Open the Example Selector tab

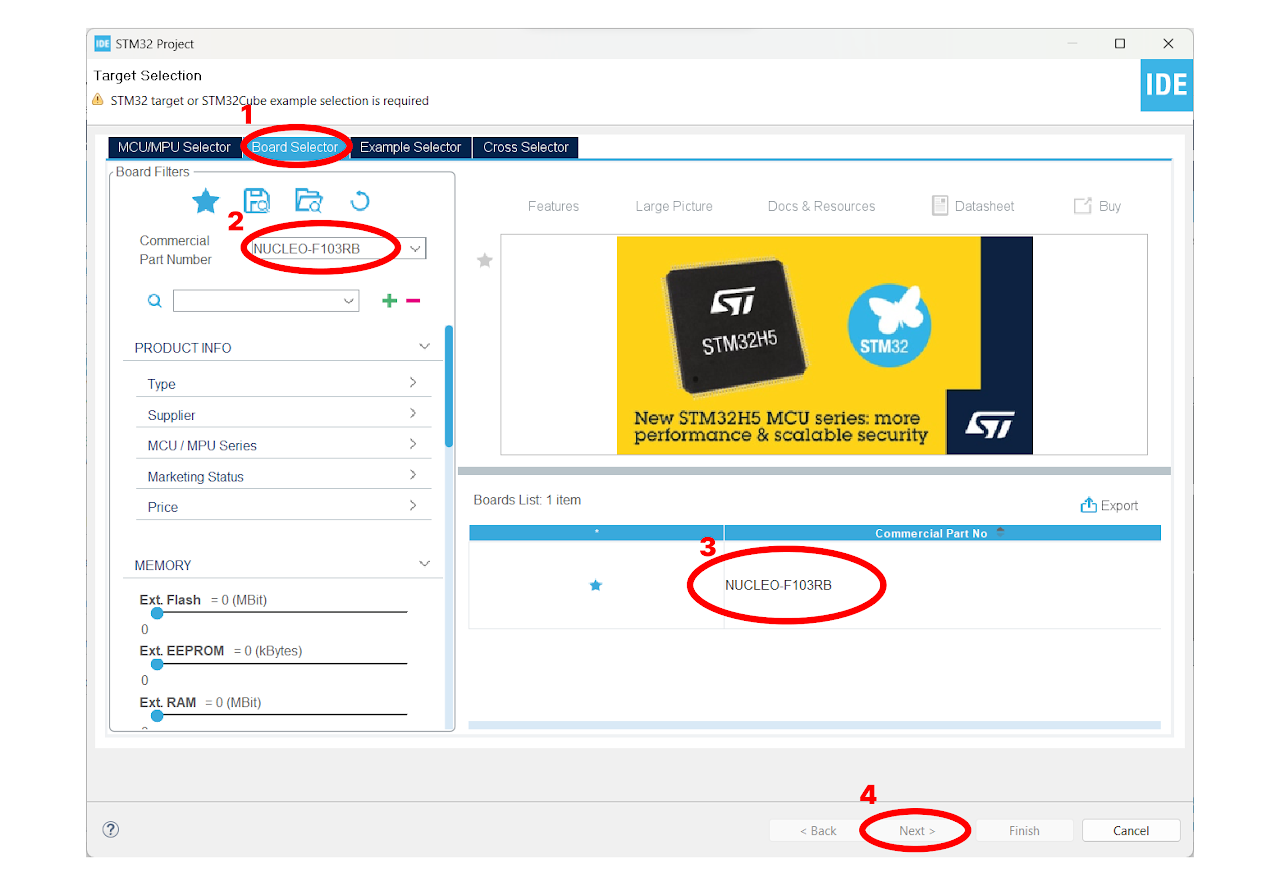(x=410, y=147)
